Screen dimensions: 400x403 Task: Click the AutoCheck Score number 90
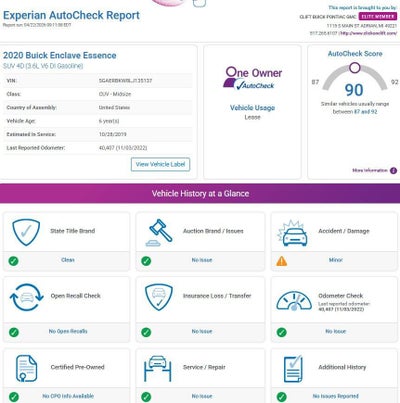click(x=354, y=90)
